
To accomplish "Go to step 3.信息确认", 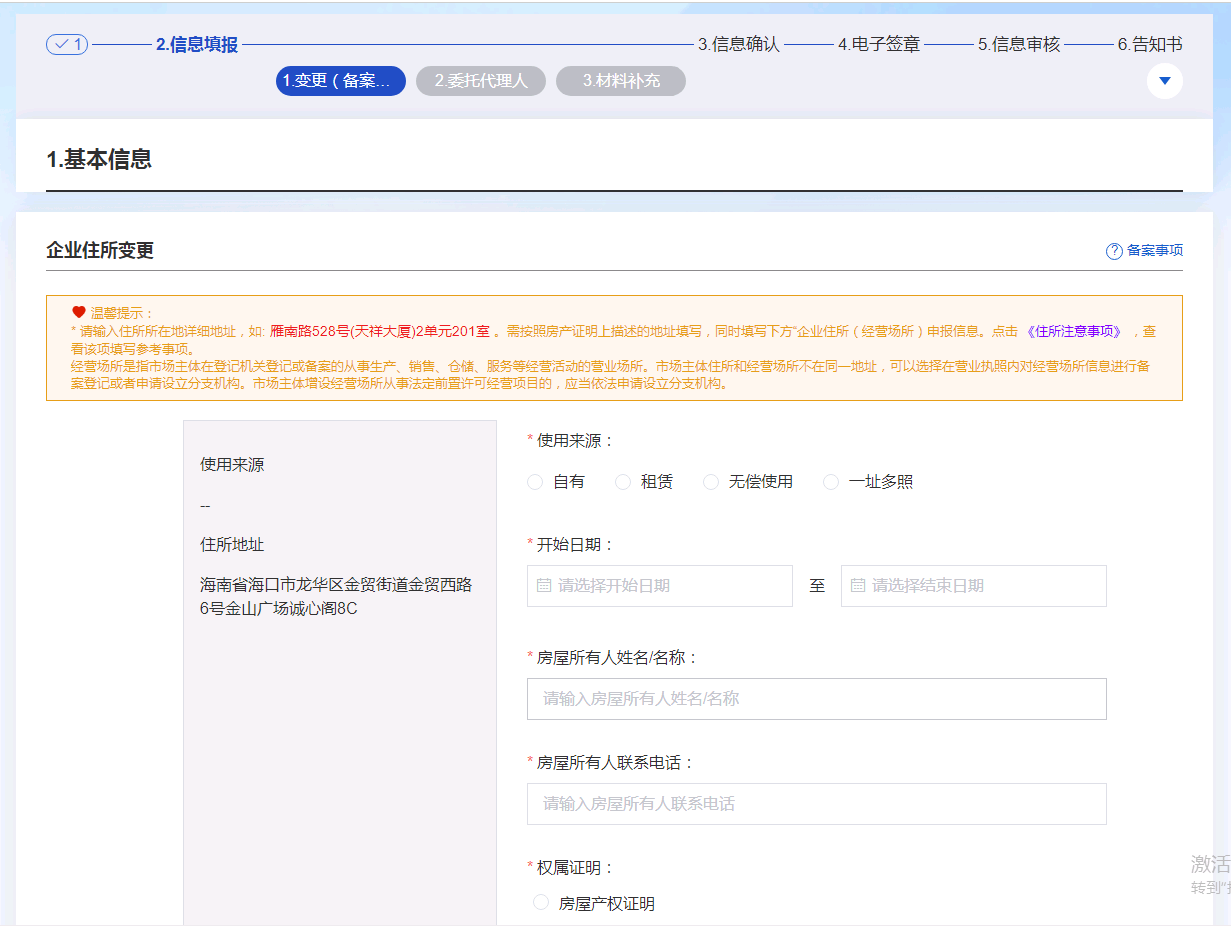I will coord(739,45).
